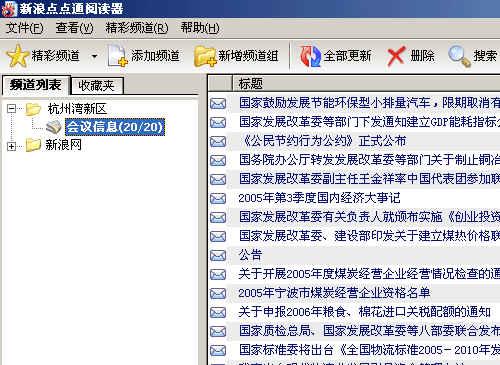This screenshot has width=500, height=365.
Task: Open the 精彩频道 dropdown arrow
Action: (94, 56)
